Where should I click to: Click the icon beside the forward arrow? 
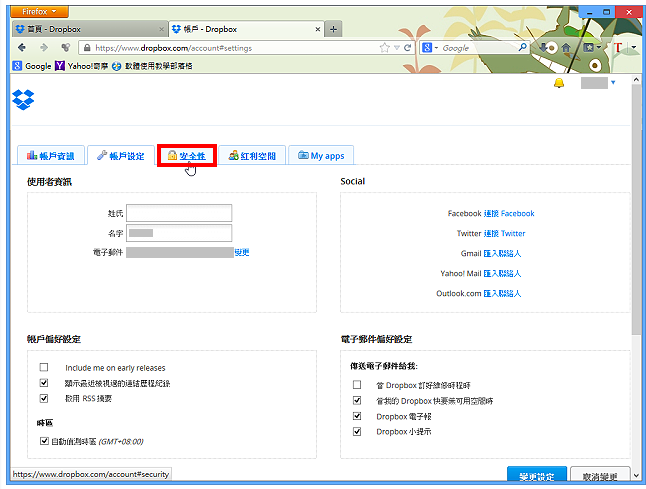66,48
